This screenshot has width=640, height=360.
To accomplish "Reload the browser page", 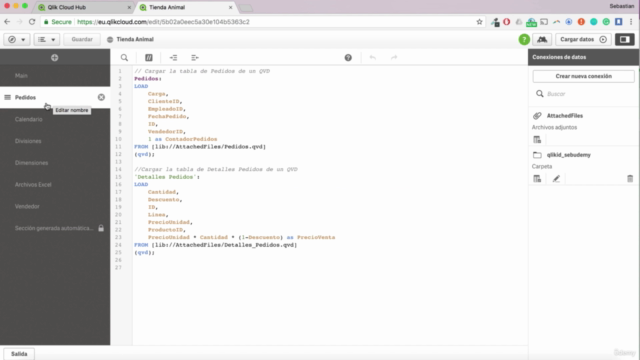I will tap(32, 22).
